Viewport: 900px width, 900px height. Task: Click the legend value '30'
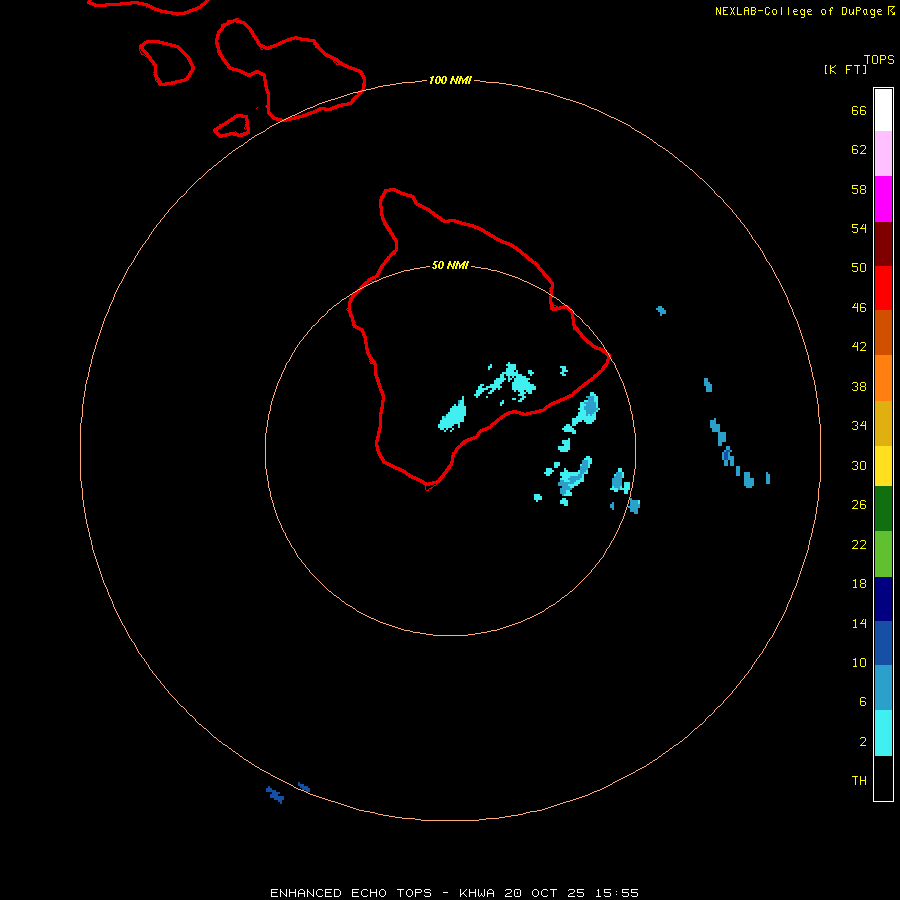pyautogui.click(x=859, y=465)
